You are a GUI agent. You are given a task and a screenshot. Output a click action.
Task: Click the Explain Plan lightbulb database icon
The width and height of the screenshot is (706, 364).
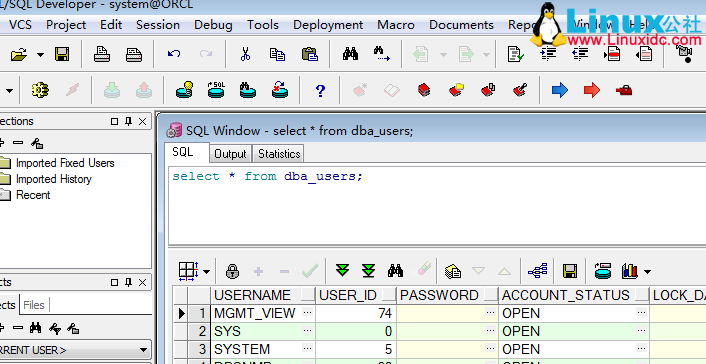184,90
